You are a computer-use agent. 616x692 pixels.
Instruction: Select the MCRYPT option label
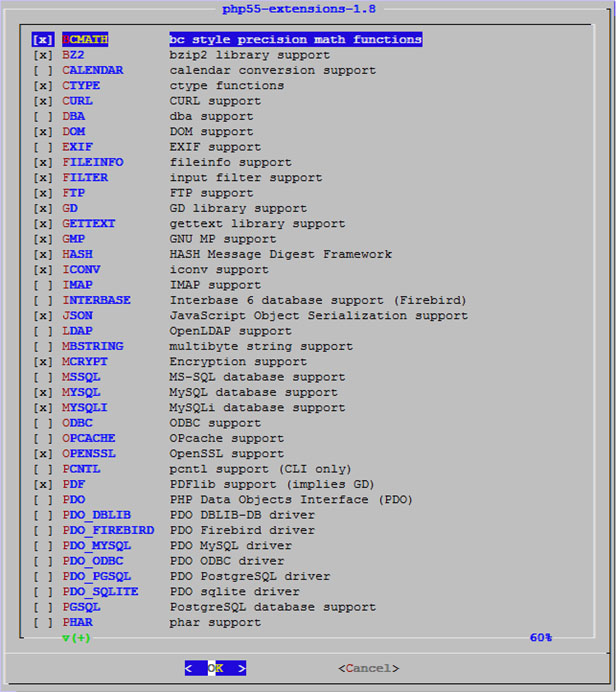tap(85, 361)
